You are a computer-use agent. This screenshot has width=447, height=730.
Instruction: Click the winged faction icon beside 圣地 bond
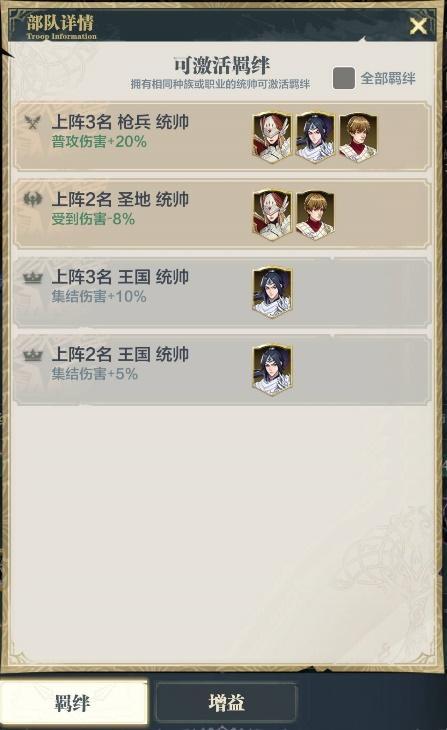(x=33, y=199)
